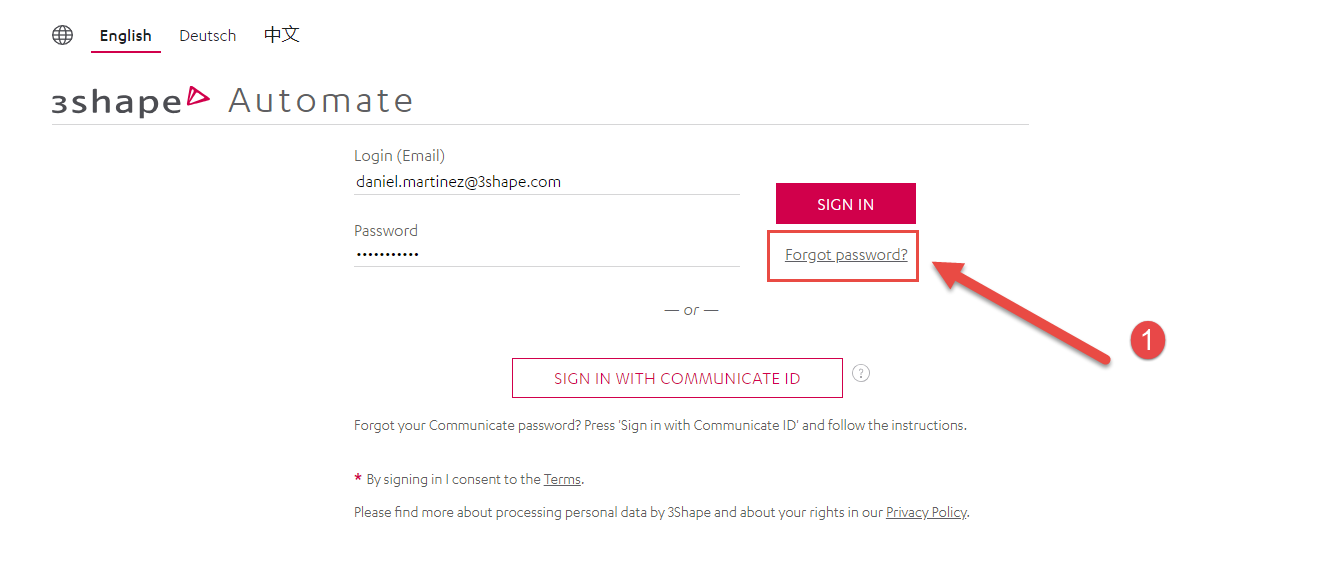
Task: Click the Login (Email) field label
Action: point(399,156)
